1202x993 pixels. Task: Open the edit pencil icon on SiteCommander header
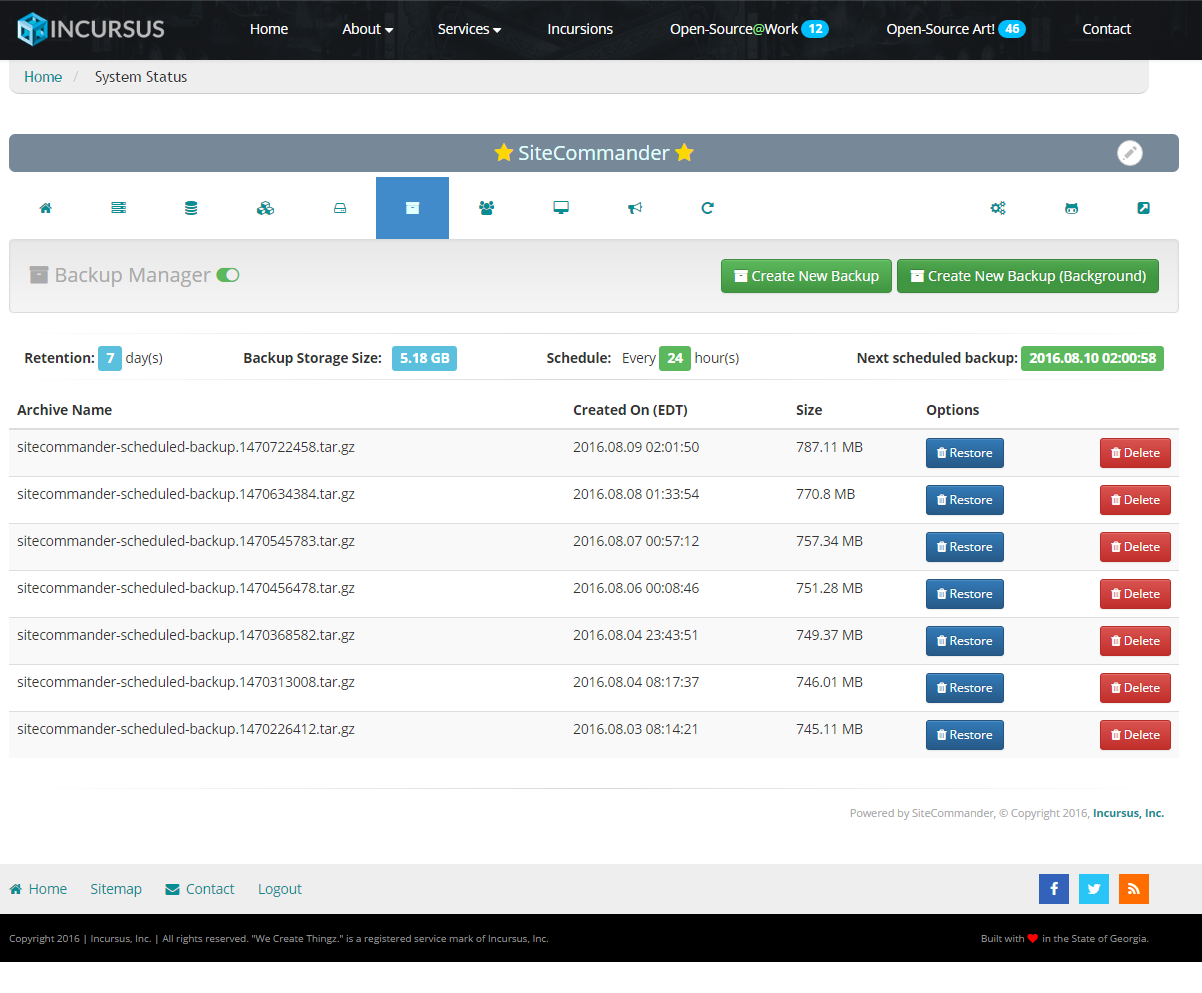point(1129,153)
